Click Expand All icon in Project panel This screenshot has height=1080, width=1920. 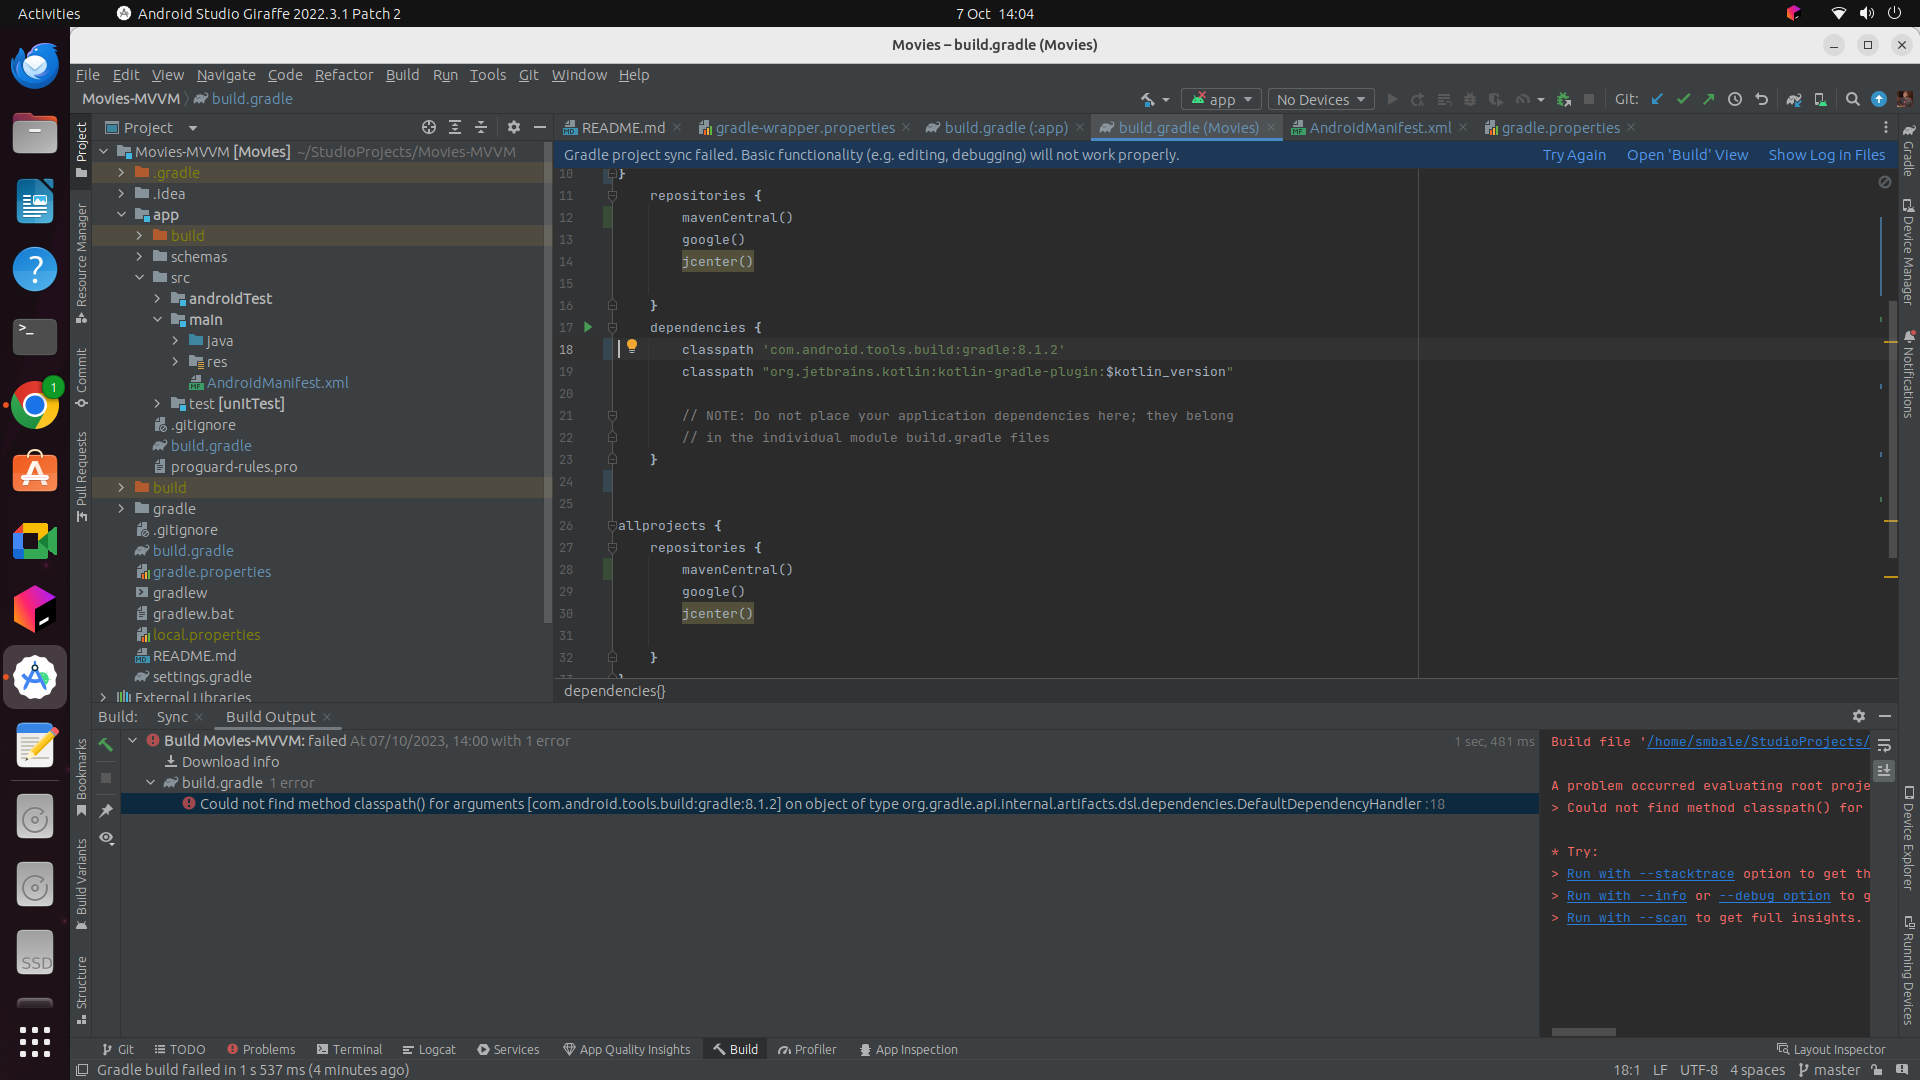coord(455,127)
